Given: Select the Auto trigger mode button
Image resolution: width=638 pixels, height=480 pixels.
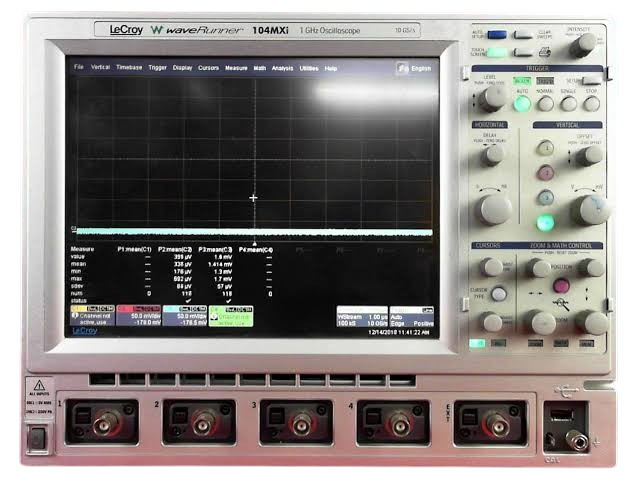Looking at the screenshot, I should (522, 104).
